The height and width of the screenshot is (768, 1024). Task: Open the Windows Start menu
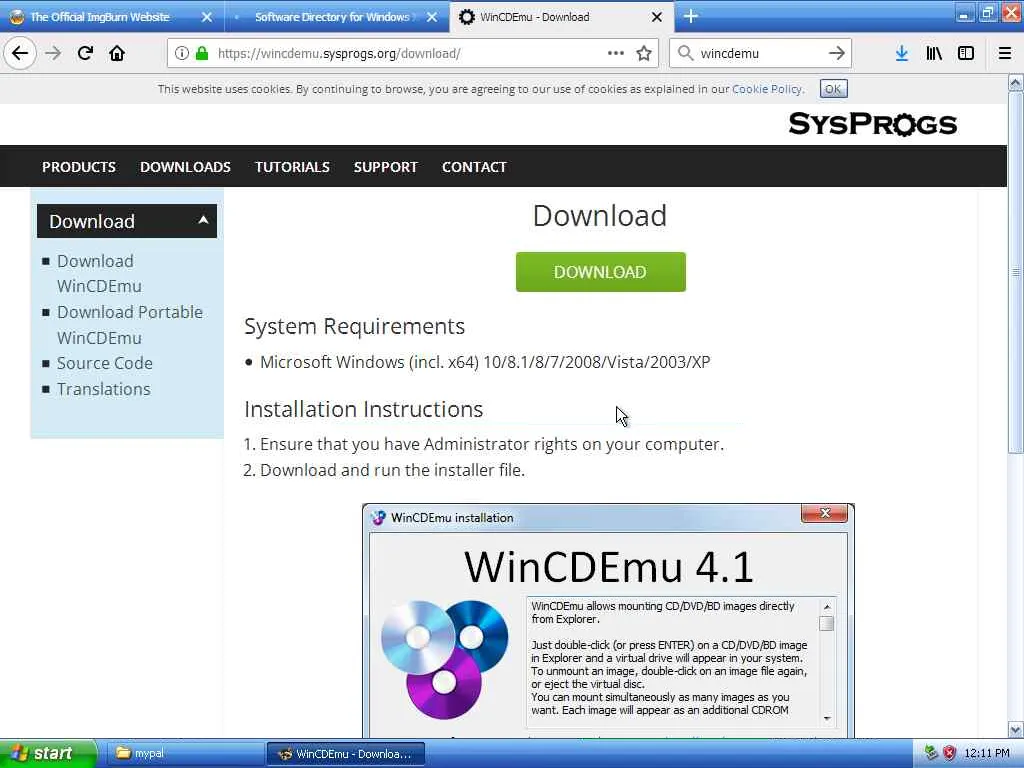(x=47, y=753)
